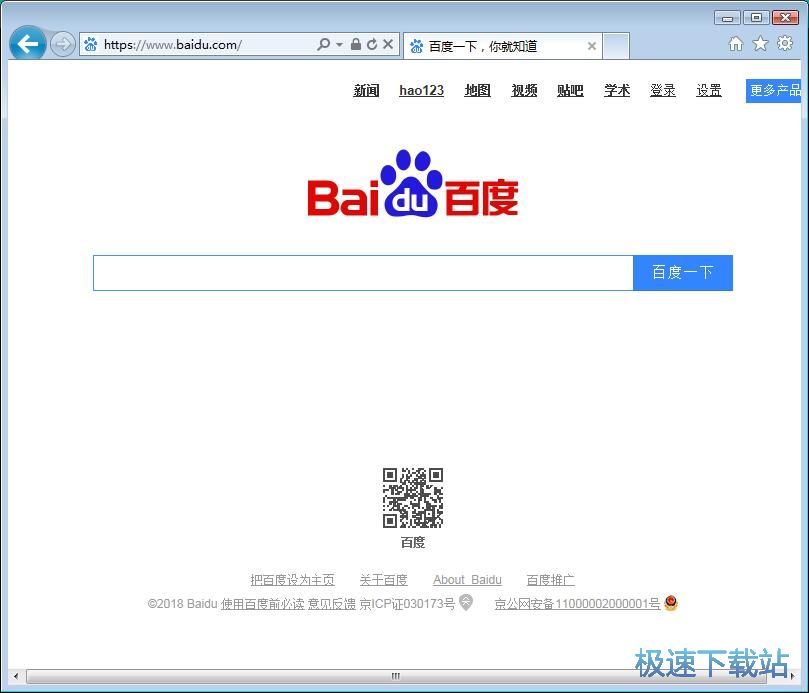This screenshot has width=809, height=693.
Task: Show security report via the lock icon
Action: 355,44
